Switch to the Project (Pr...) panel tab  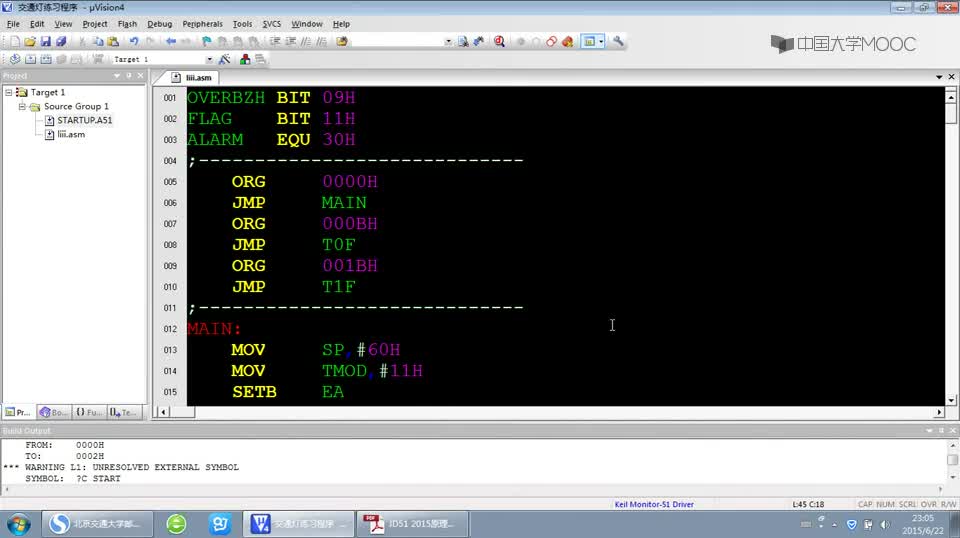[18, 413]
